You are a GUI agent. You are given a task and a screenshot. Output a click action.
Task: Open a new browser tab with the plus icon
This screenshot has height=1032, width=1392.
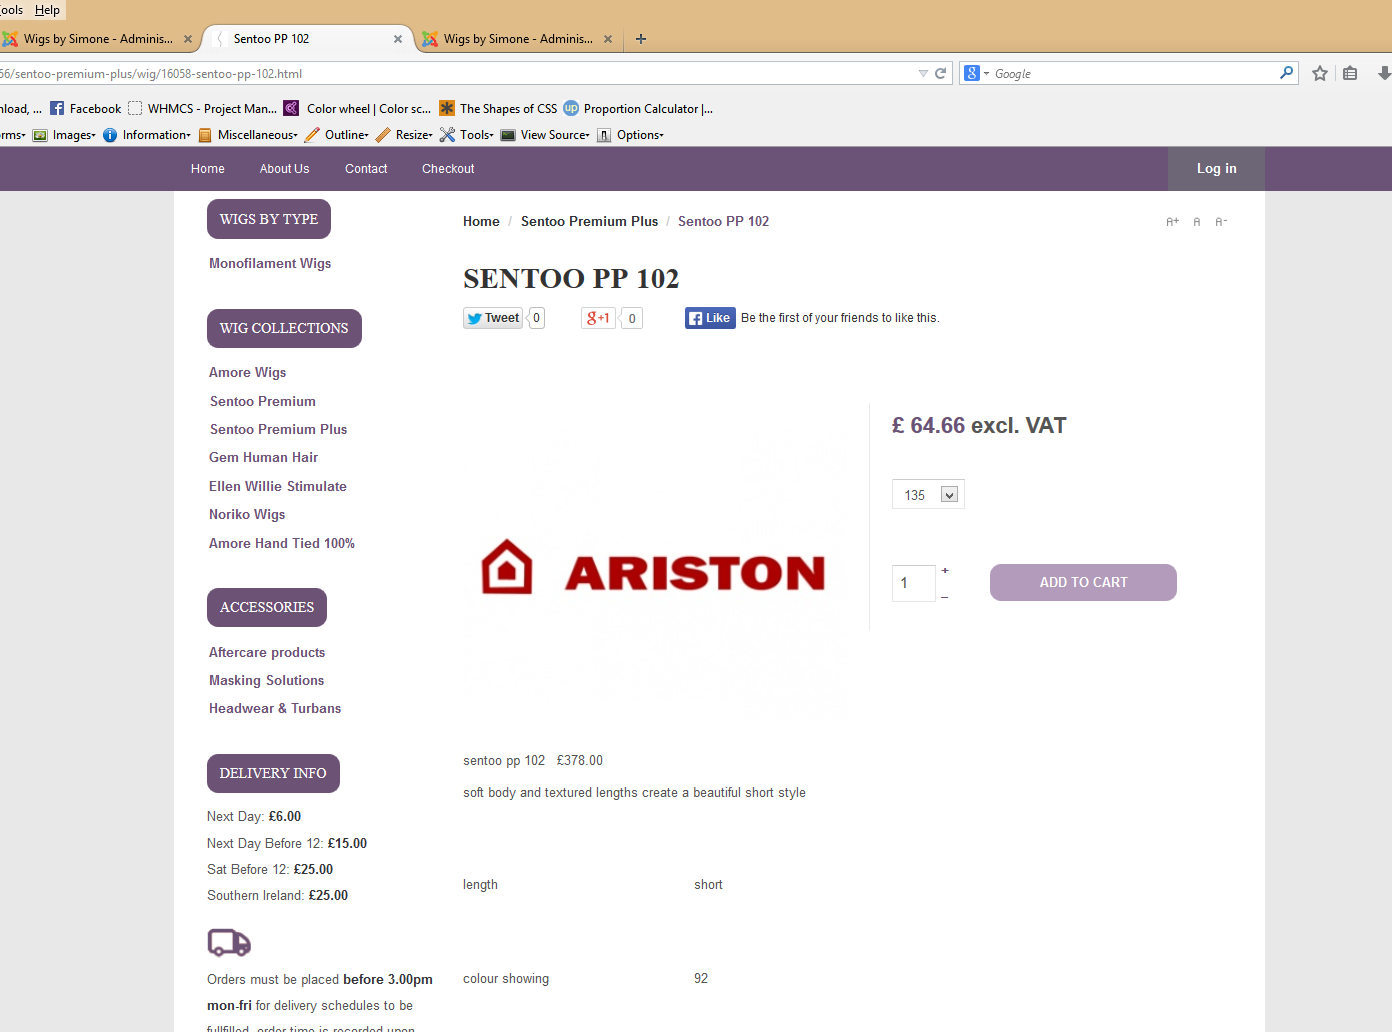pos(641,39)
